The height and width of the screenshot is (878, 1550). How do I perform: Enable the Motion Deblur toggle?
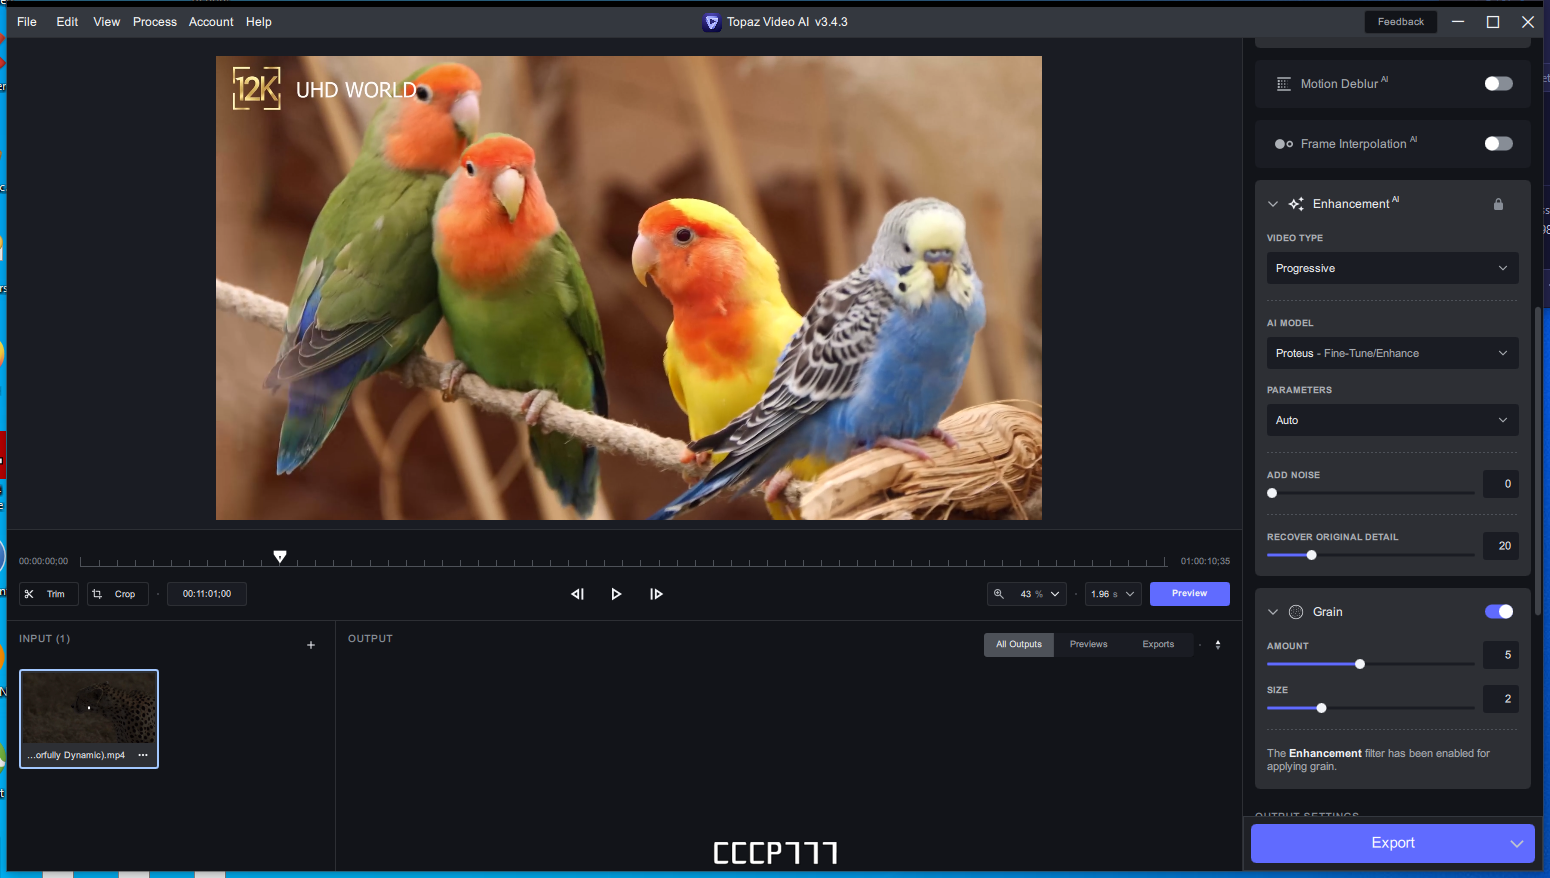point(1498,84)
